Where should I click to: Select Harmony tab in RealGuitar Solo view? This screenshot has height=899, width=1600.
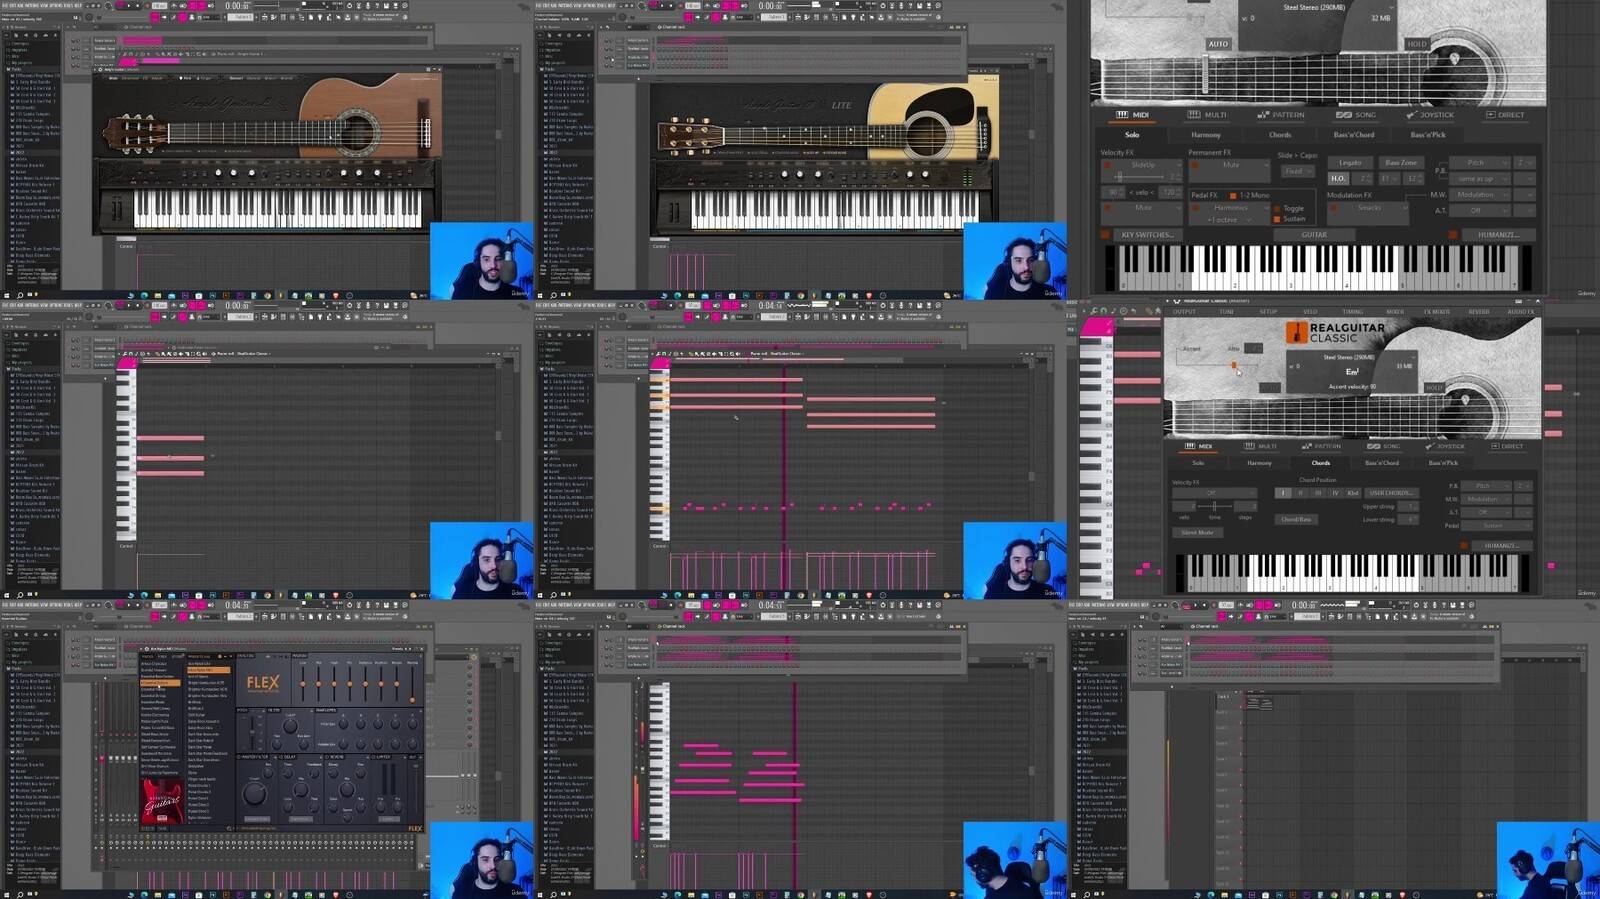click(x=1205, y=135)
